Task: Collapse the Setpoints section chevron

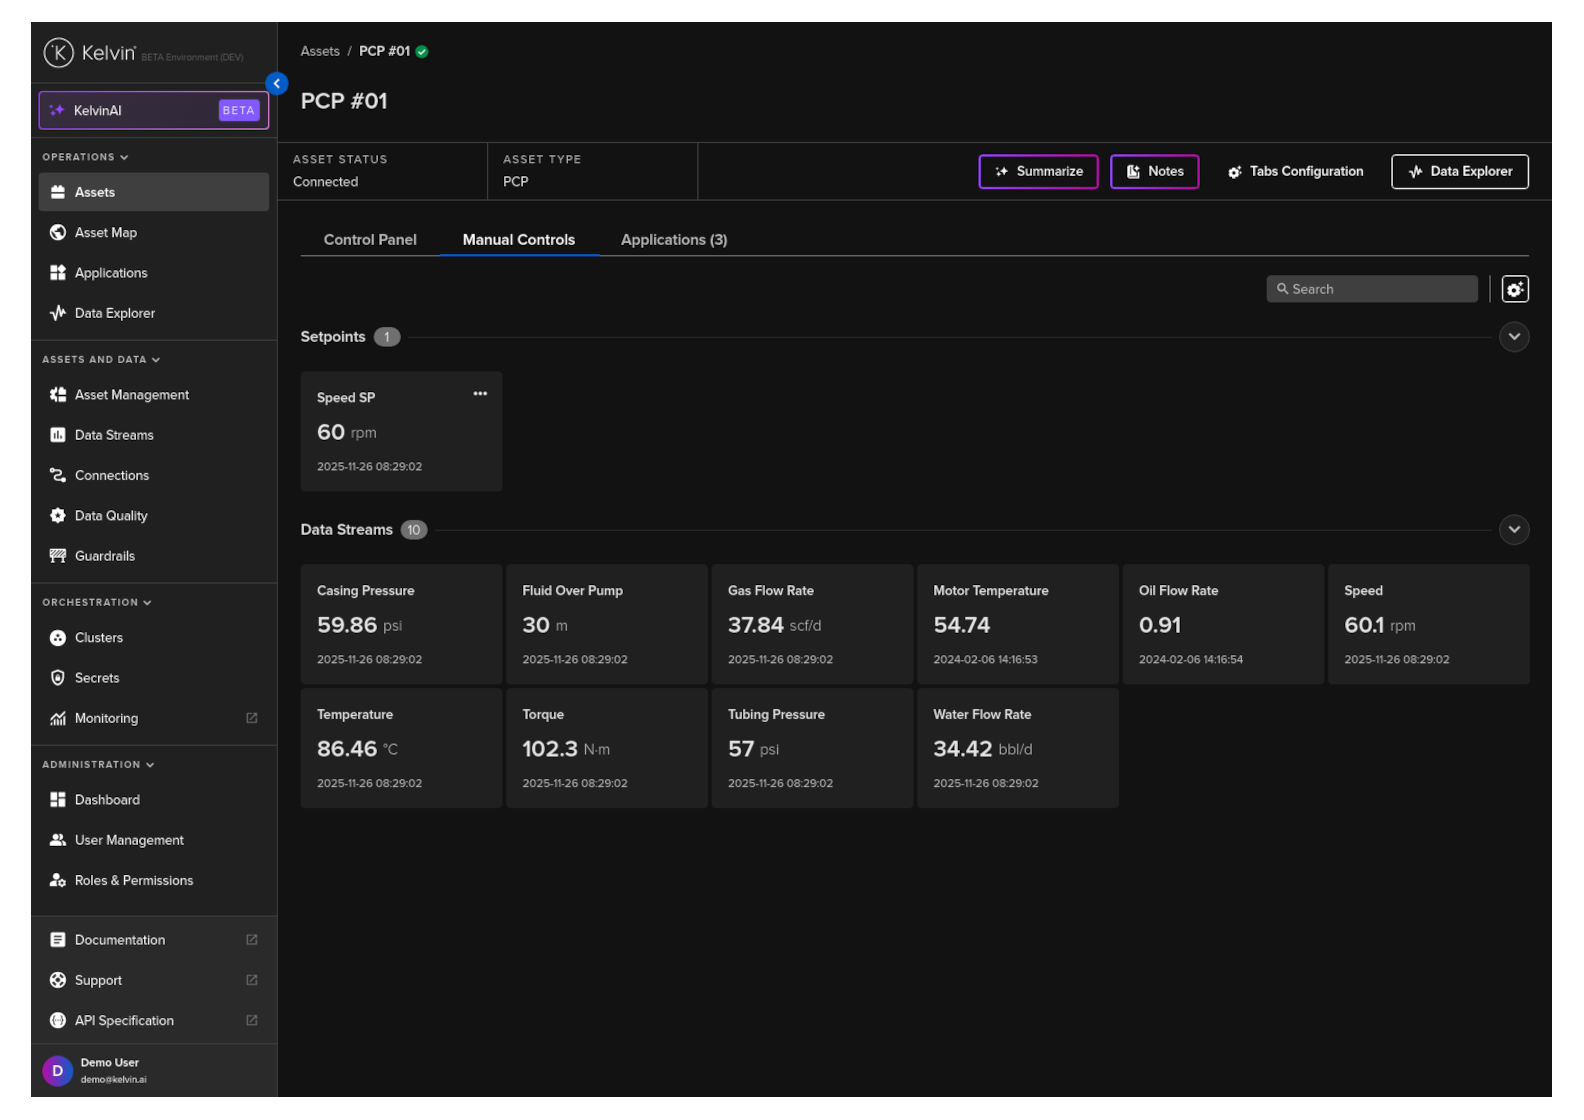Action: 1514,337
